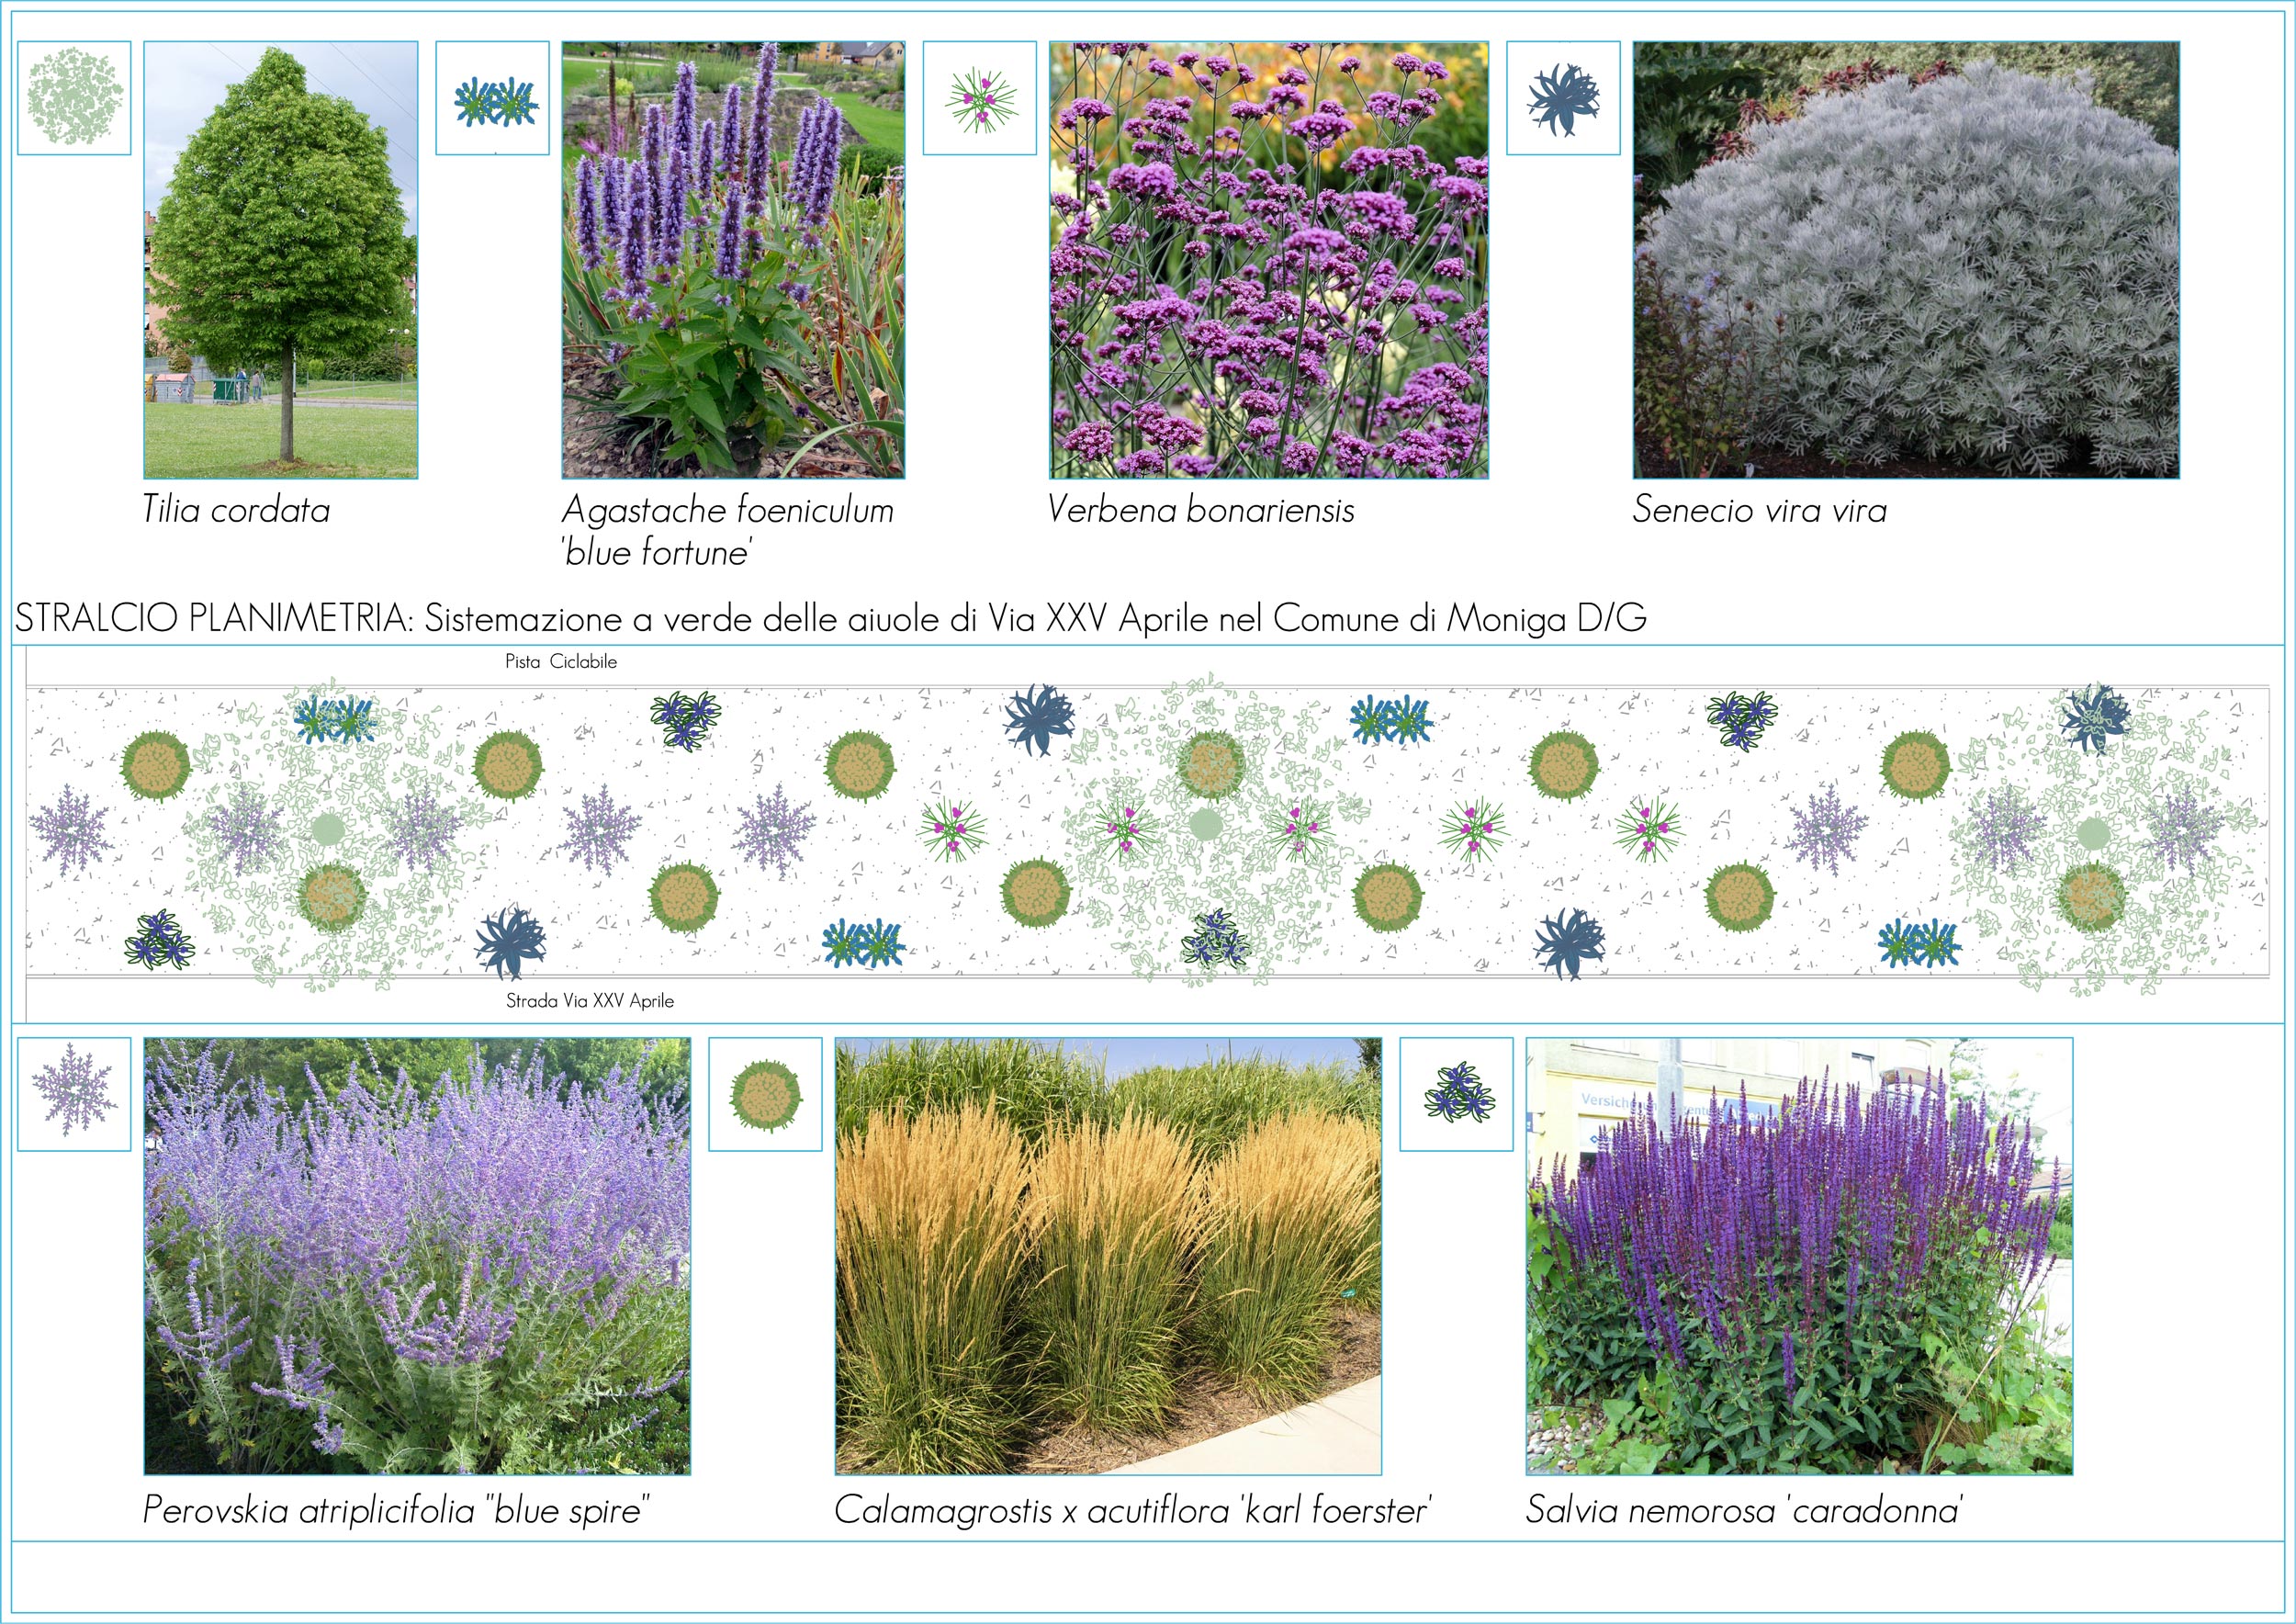Image resolution: width=2296 pixels, height=1624 pixels.
Task: Click the Perovskia blue spire legend symbol
Action: (74, 1093)
